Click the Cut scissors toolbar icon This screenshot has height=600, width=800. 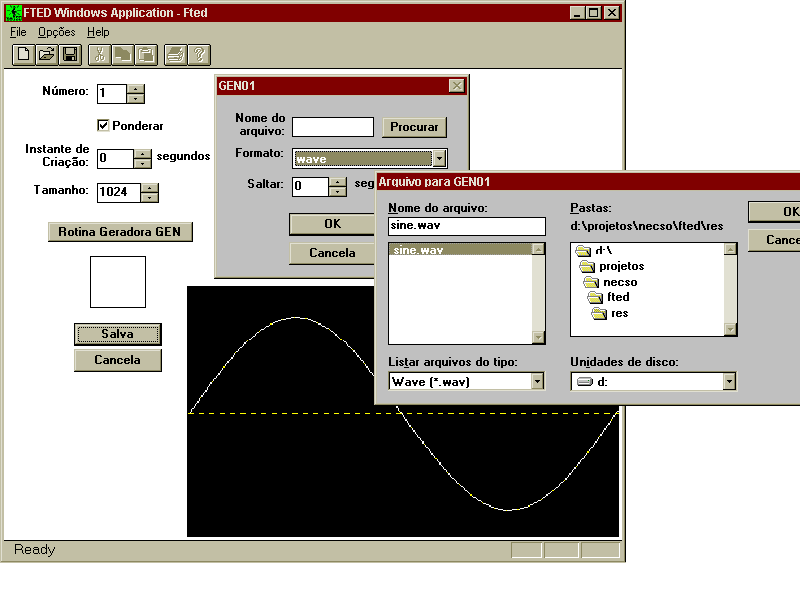tap(99, 54)
